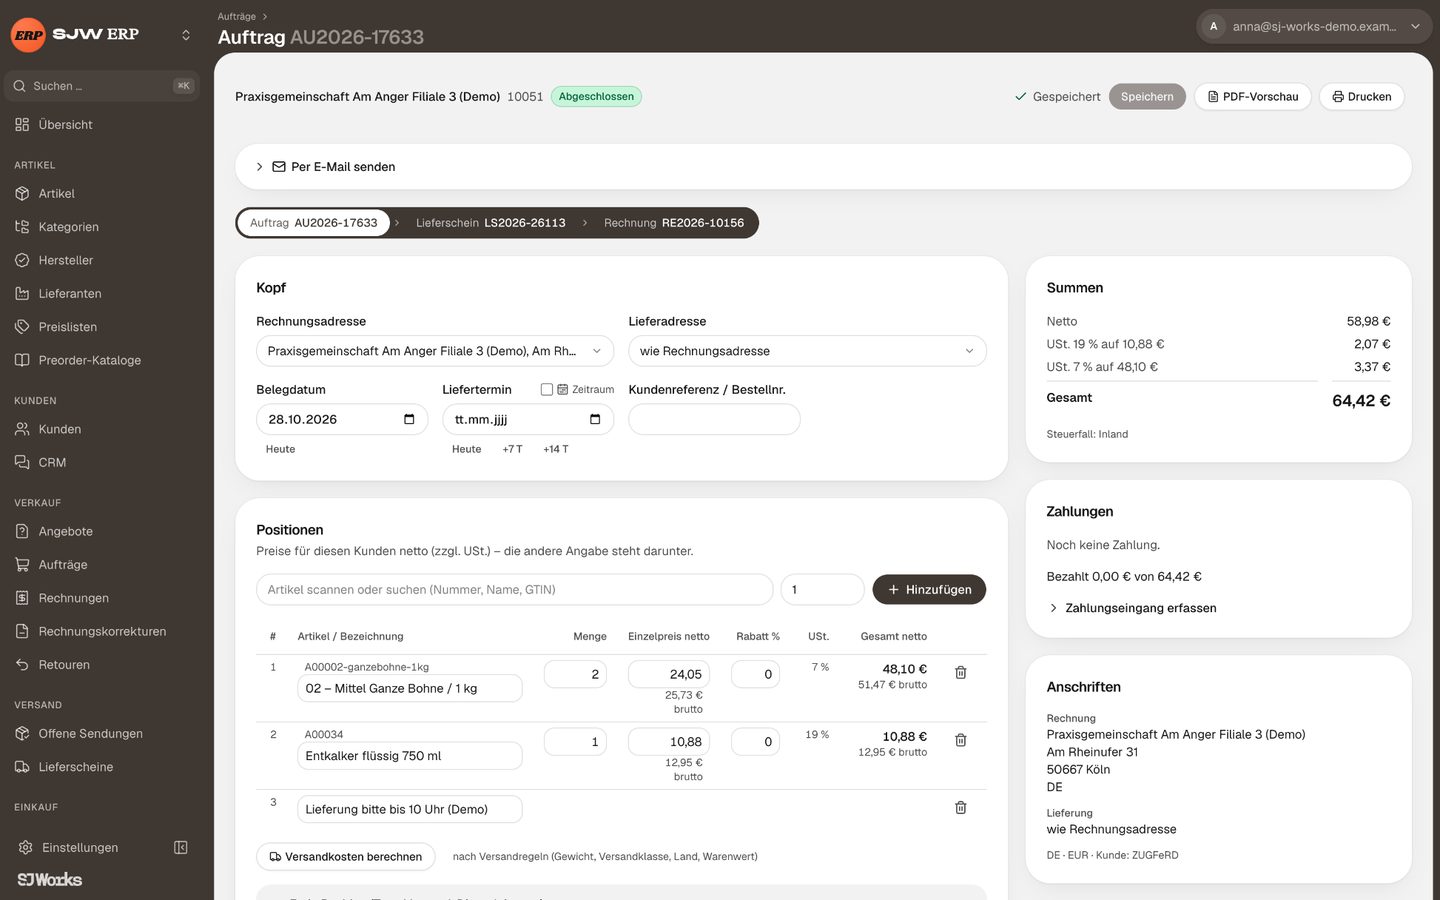Click the Aufträge cart icon
The image size is (1440, 900).
pos(22,565)
